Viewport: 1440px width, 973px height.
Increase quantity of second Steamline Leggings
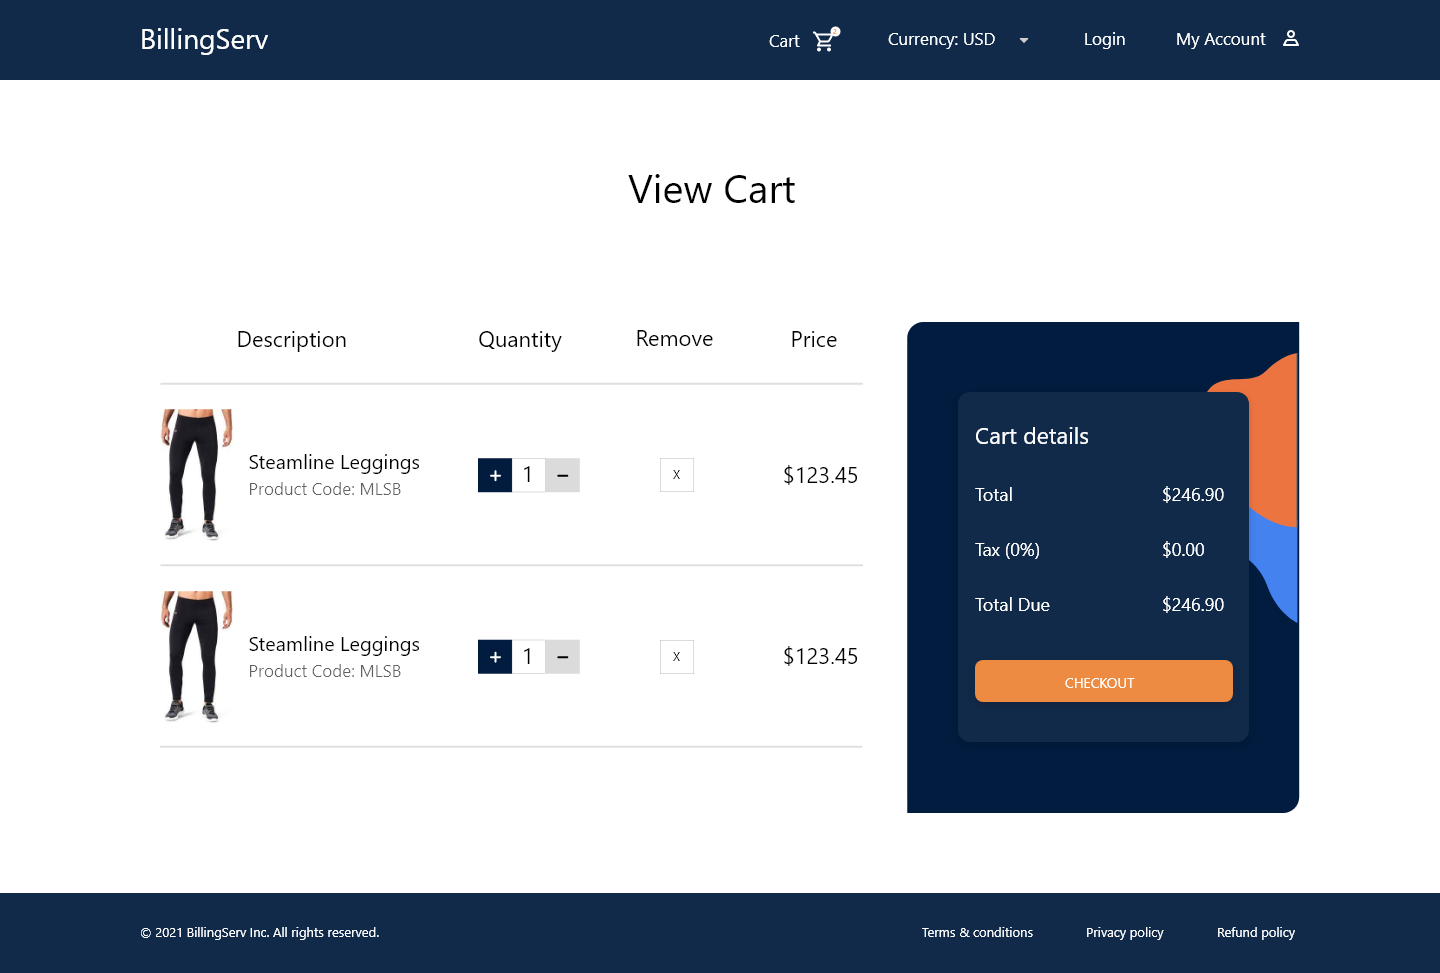(x=495, y=657)
